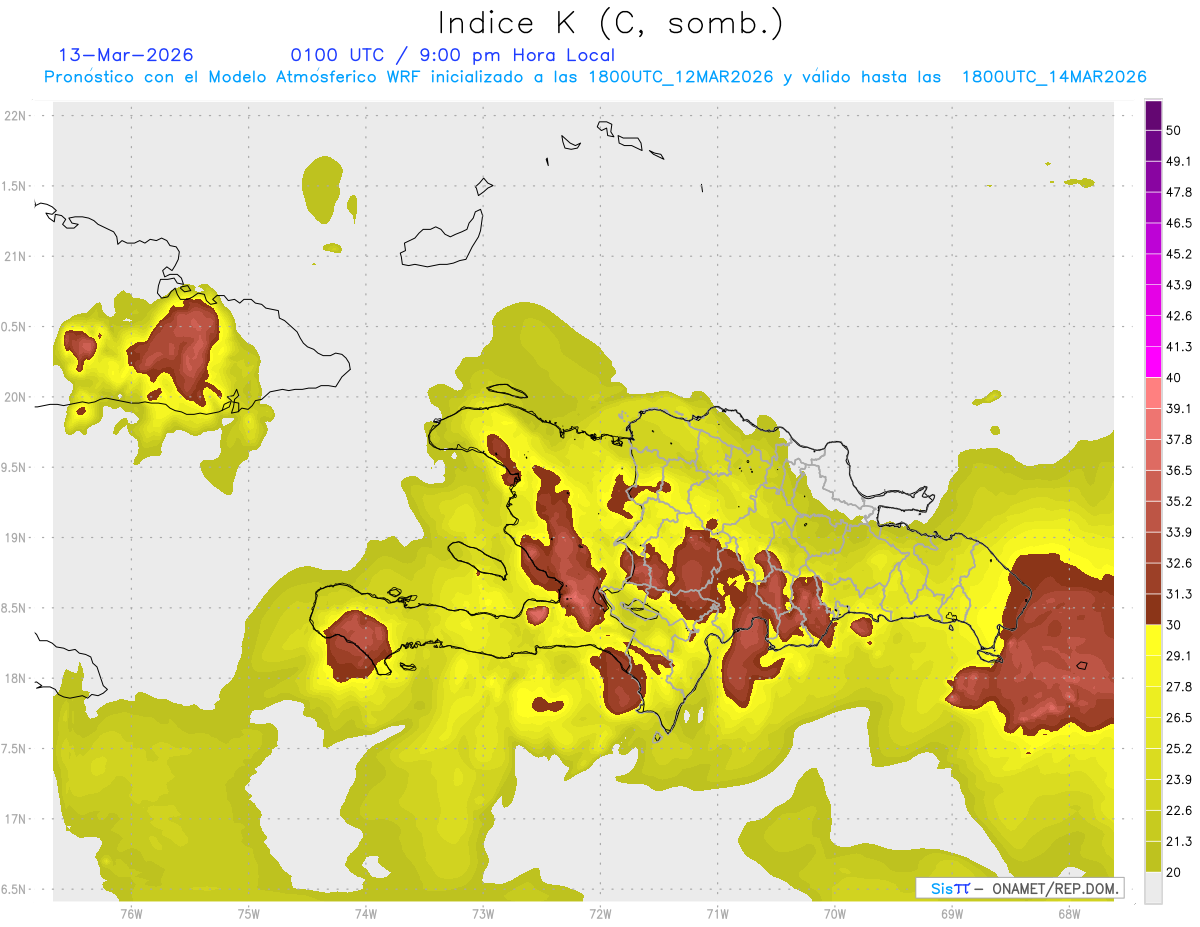Click the longitude axis label "71W"
This screenshot has width=1200, height=927.
tap(717, 914)
